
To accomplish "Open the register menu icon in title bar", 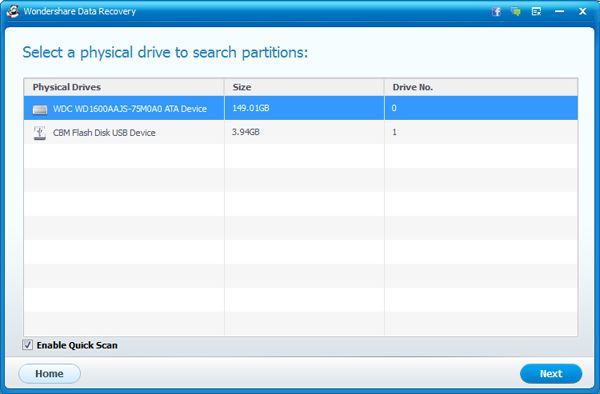I will (536, 11).
